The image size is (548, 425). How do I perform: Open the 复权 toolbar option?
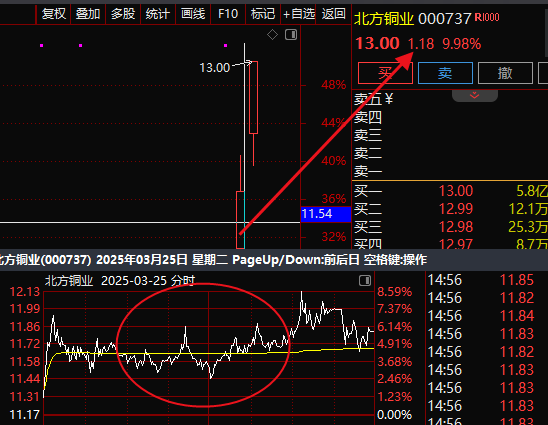click(53, 14)
